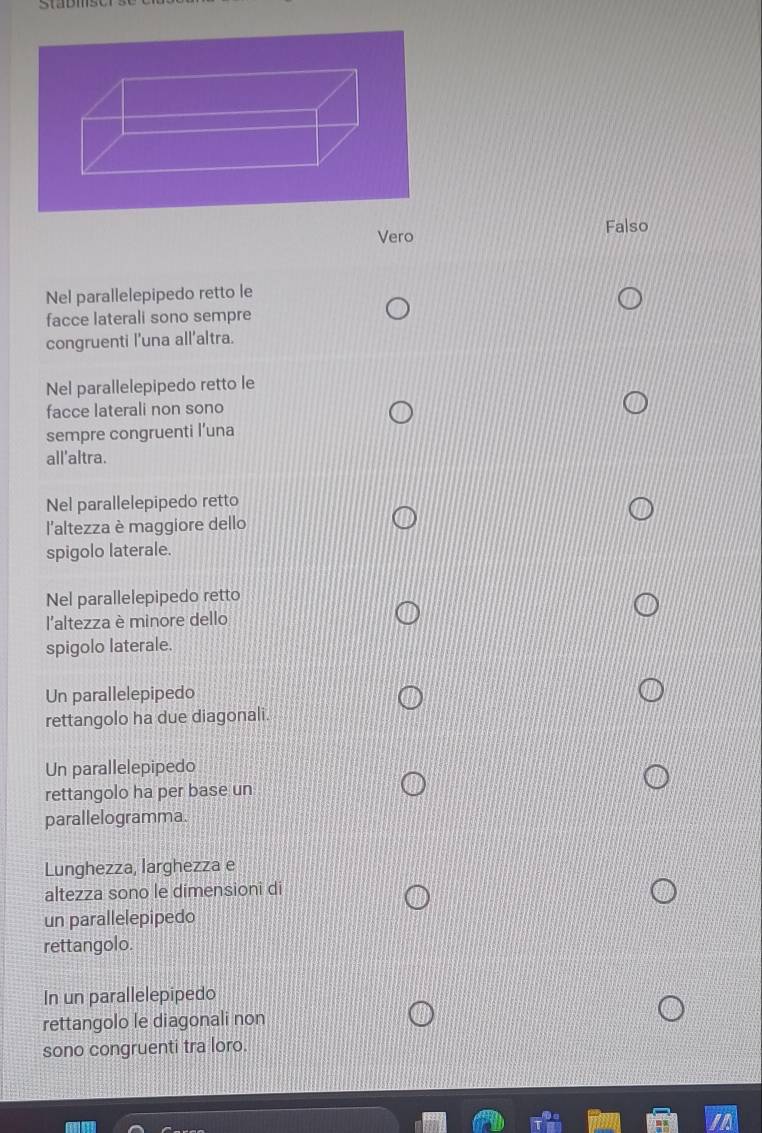This screenshot has height=1133, width=762.
Task: Open Microsoft Teams from the taskbar
Action: [x=546, y=1122]
